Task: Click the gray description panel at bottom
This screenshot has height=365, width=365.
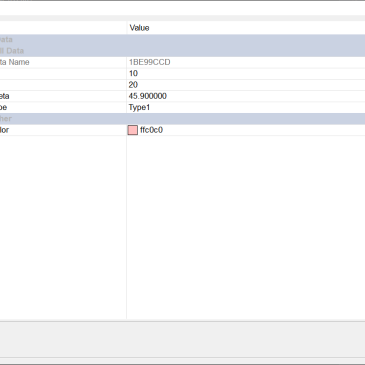Action: point(182,340)
